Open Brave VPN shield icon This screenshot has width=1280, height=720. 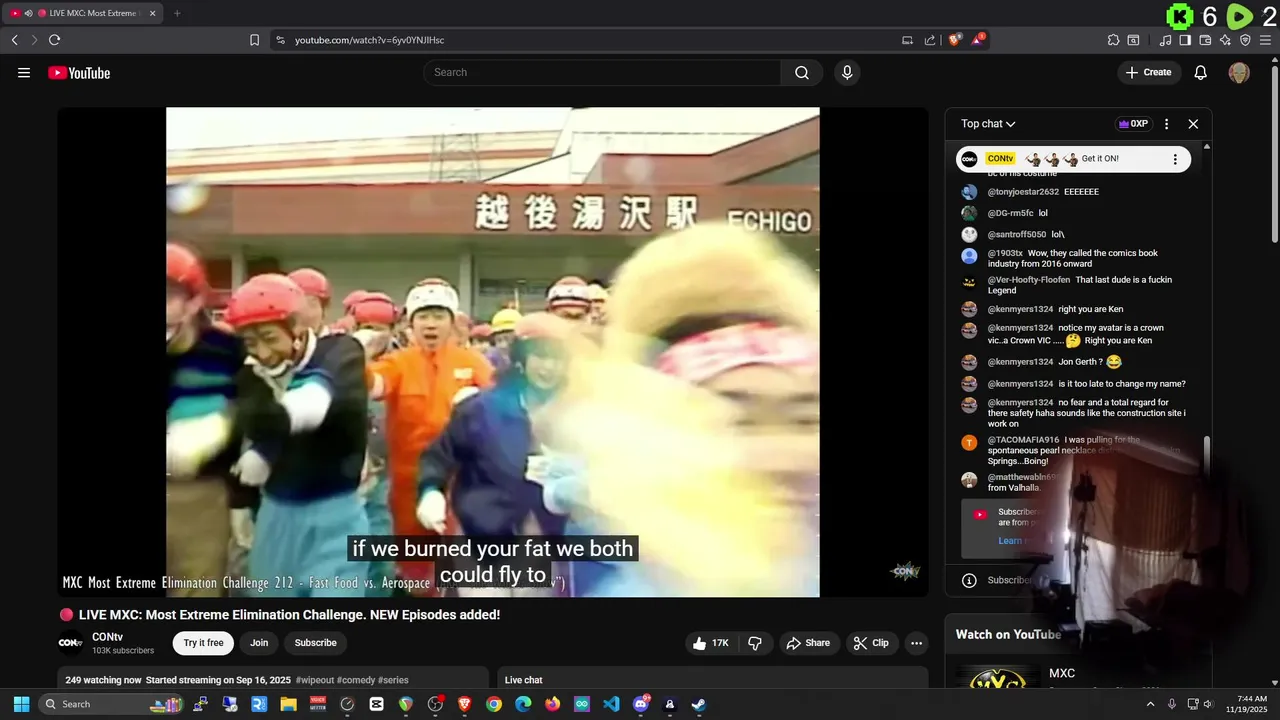[x=1245, y=40]
